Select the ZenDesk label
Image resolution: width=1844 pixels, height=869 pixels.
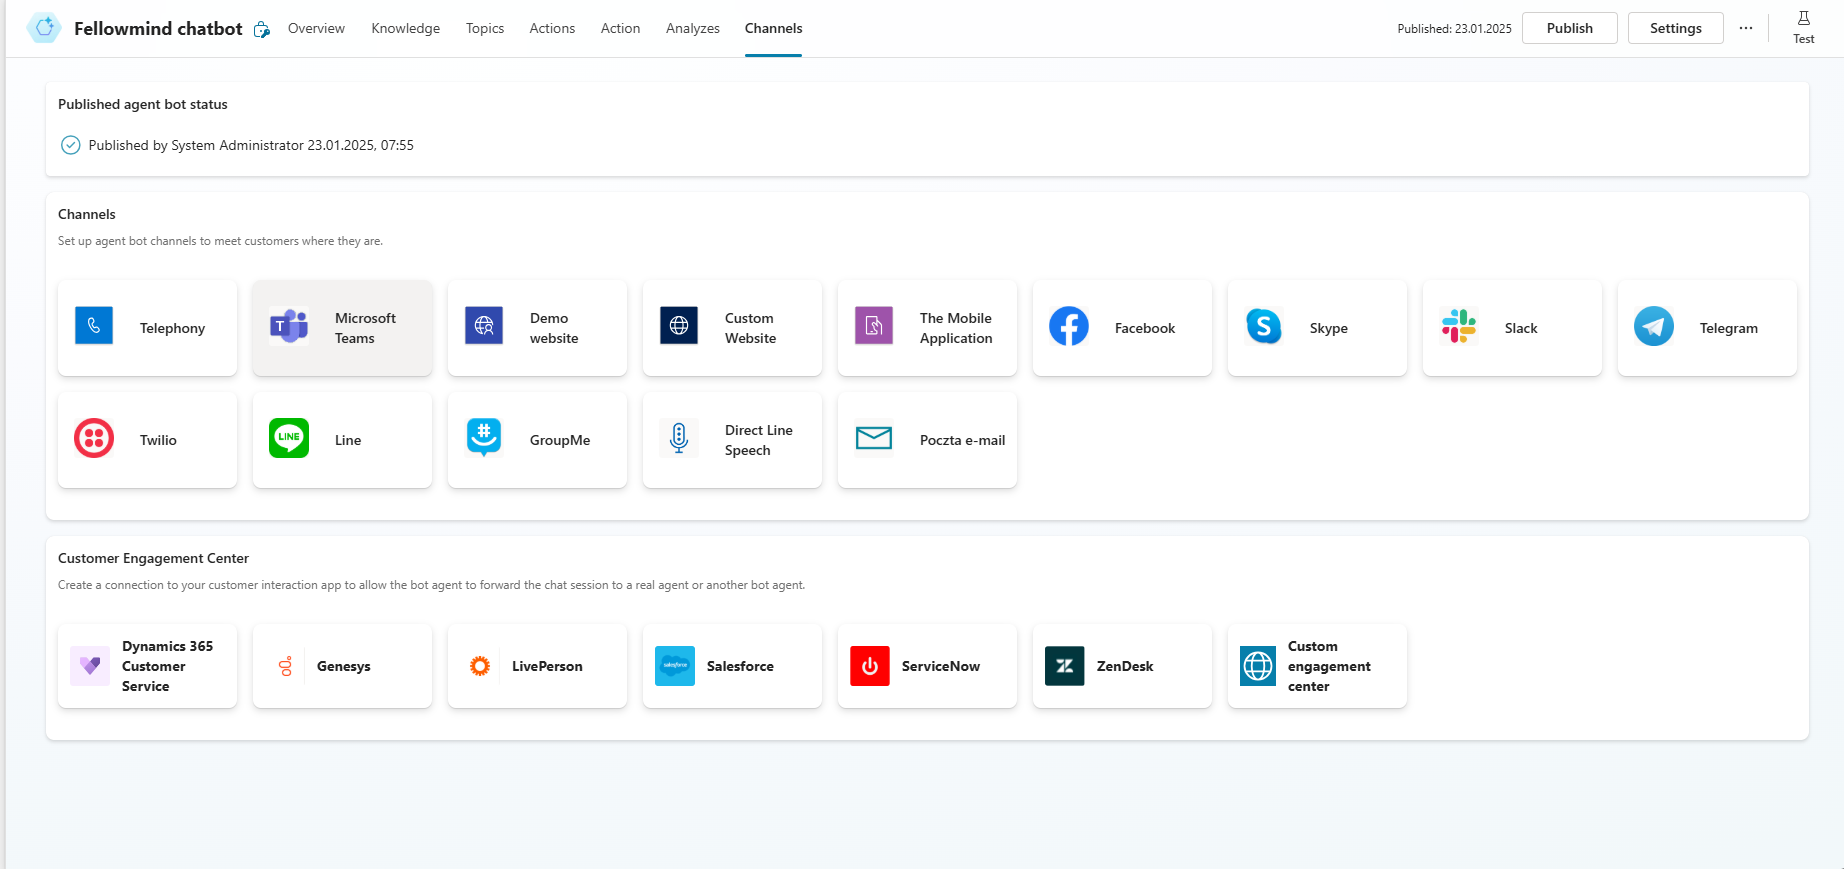tap(1125, 666)
